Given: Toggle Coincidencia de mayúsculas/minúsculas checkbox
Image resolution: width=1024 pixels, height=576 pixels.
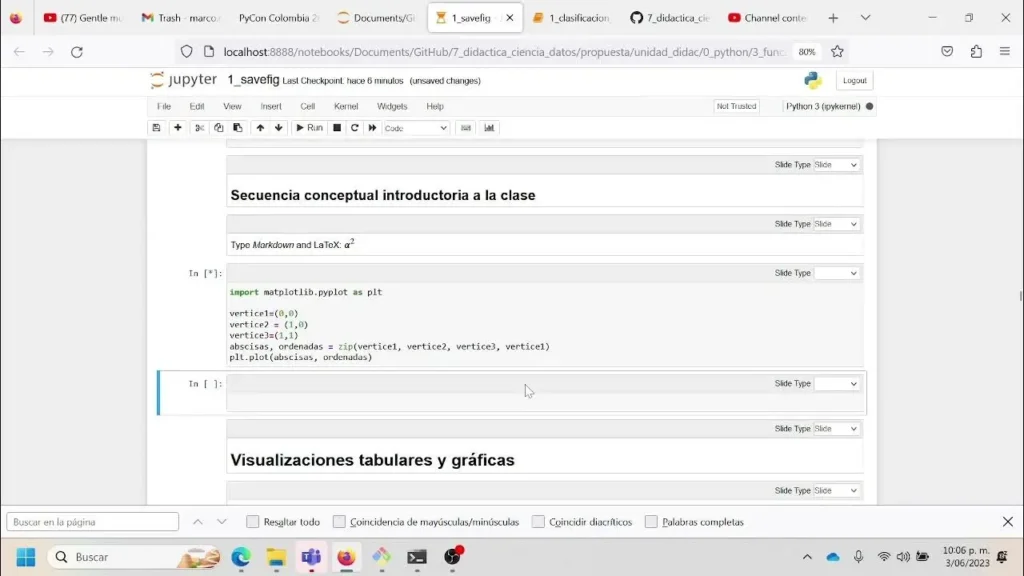Looking at the screenshot, I should tap(340, 522).
